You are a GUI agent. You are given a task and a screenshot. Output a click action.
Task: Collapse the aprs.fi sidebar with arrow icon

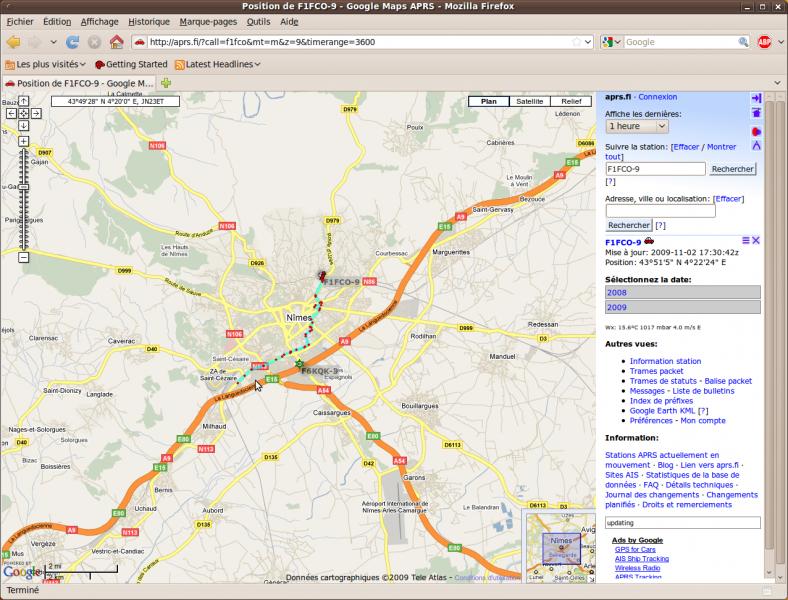(756, 98)
